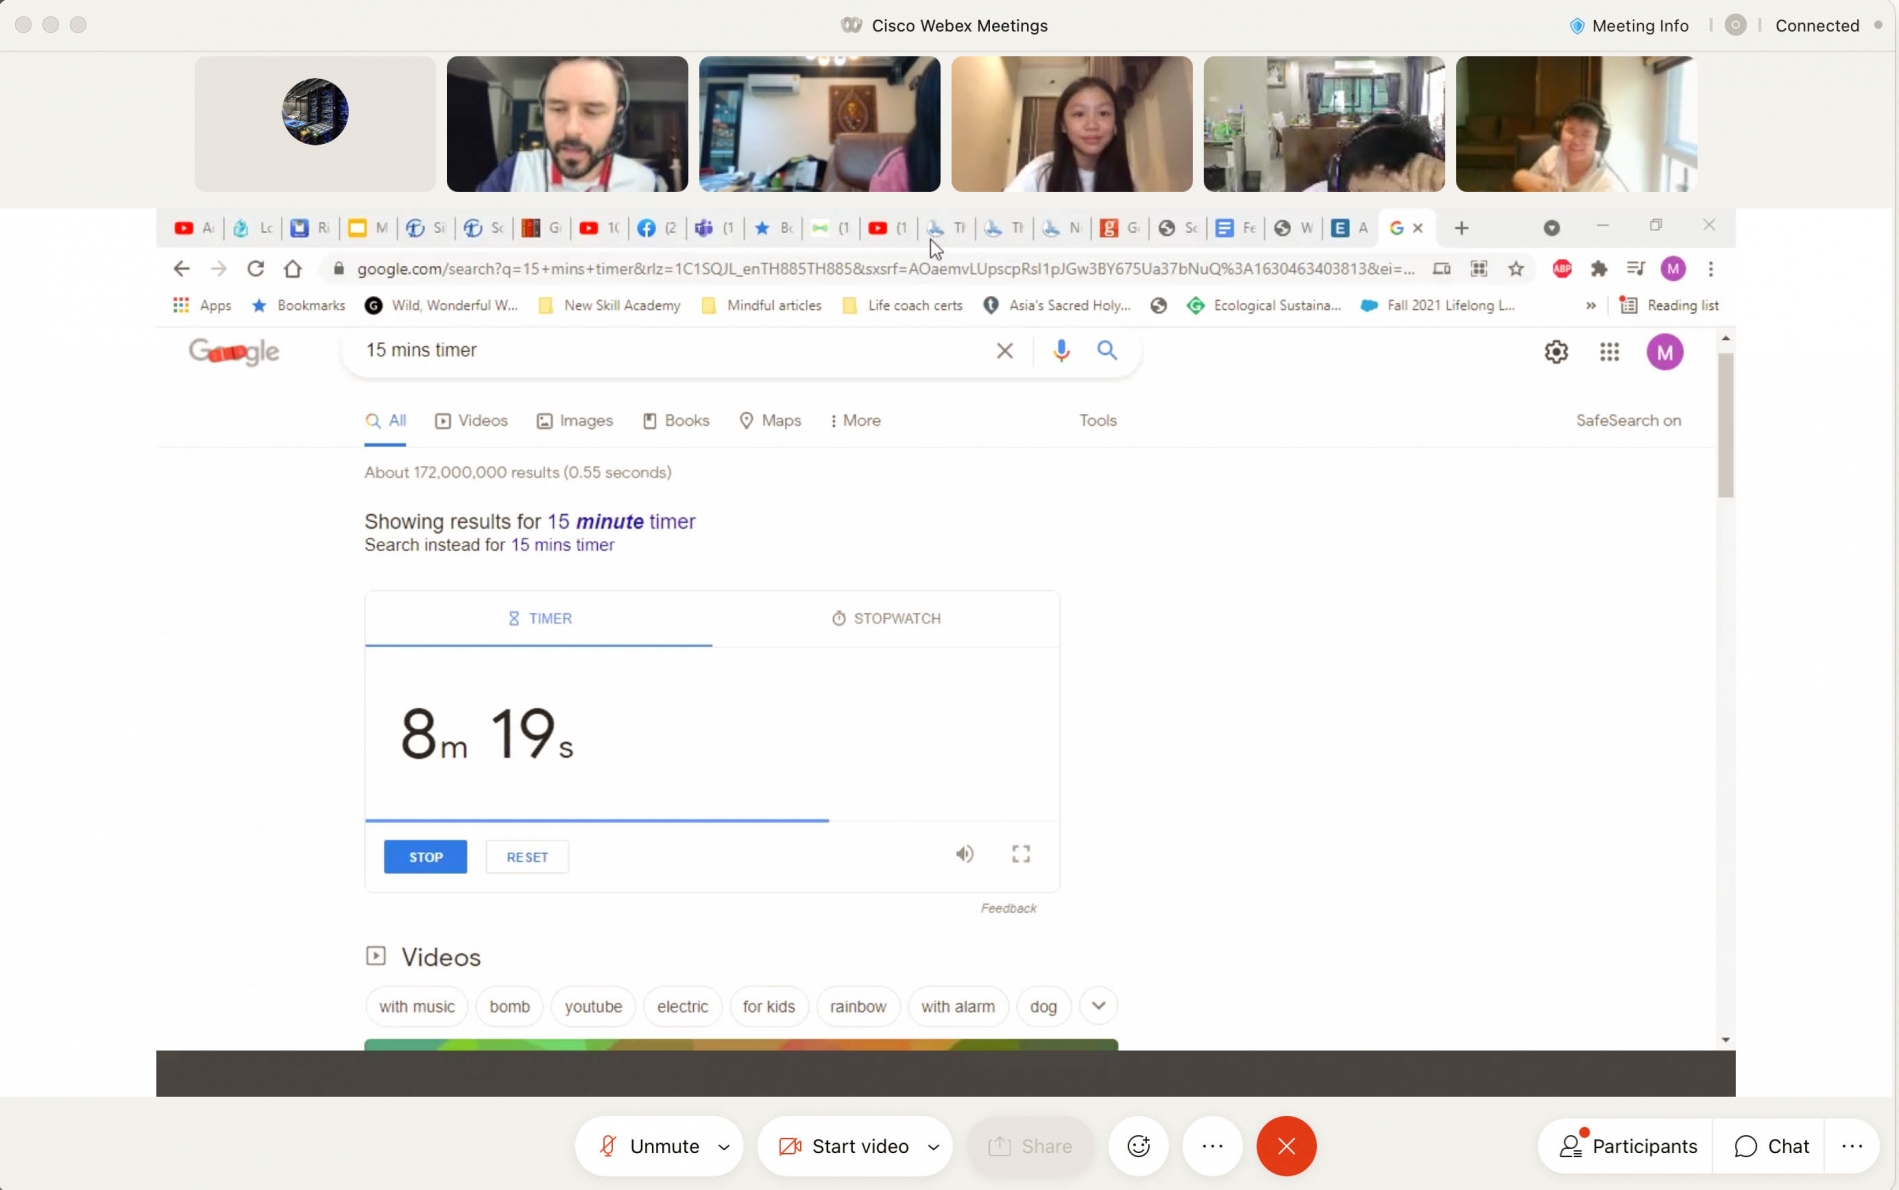Select the avatar participant tile
This screenshot has height=1190, width=1899.
pyautogui.click(x=315, y=124)
